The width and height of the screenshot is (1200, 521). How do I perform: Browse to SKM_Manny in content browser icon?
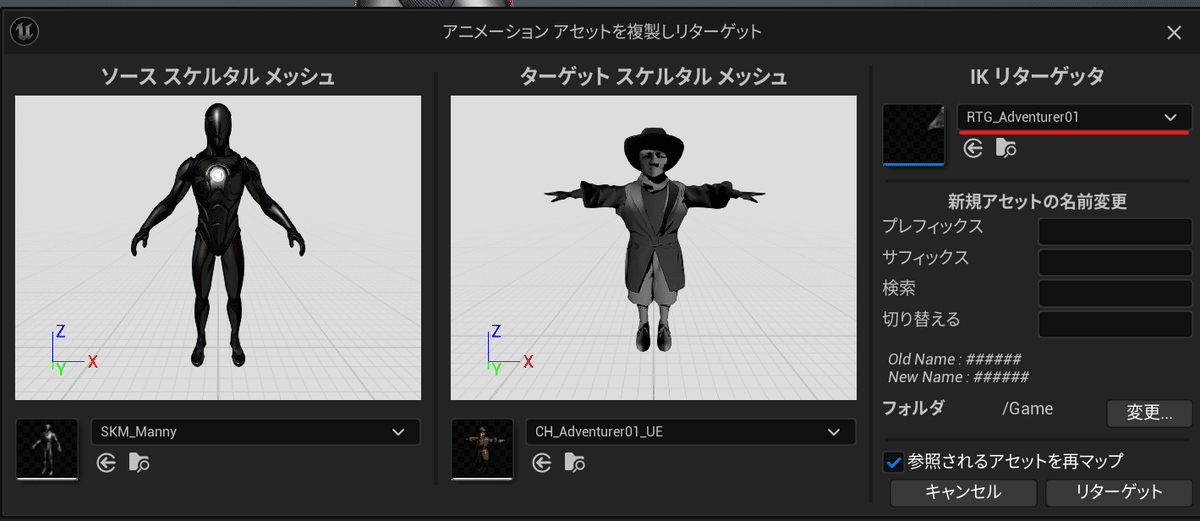[x=139, y=463]
